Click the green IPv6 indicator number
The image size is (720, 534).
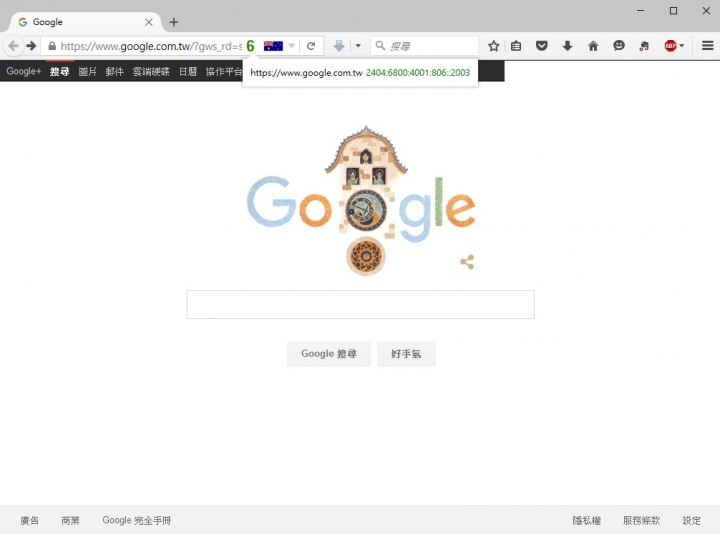(x=250, y=46)
